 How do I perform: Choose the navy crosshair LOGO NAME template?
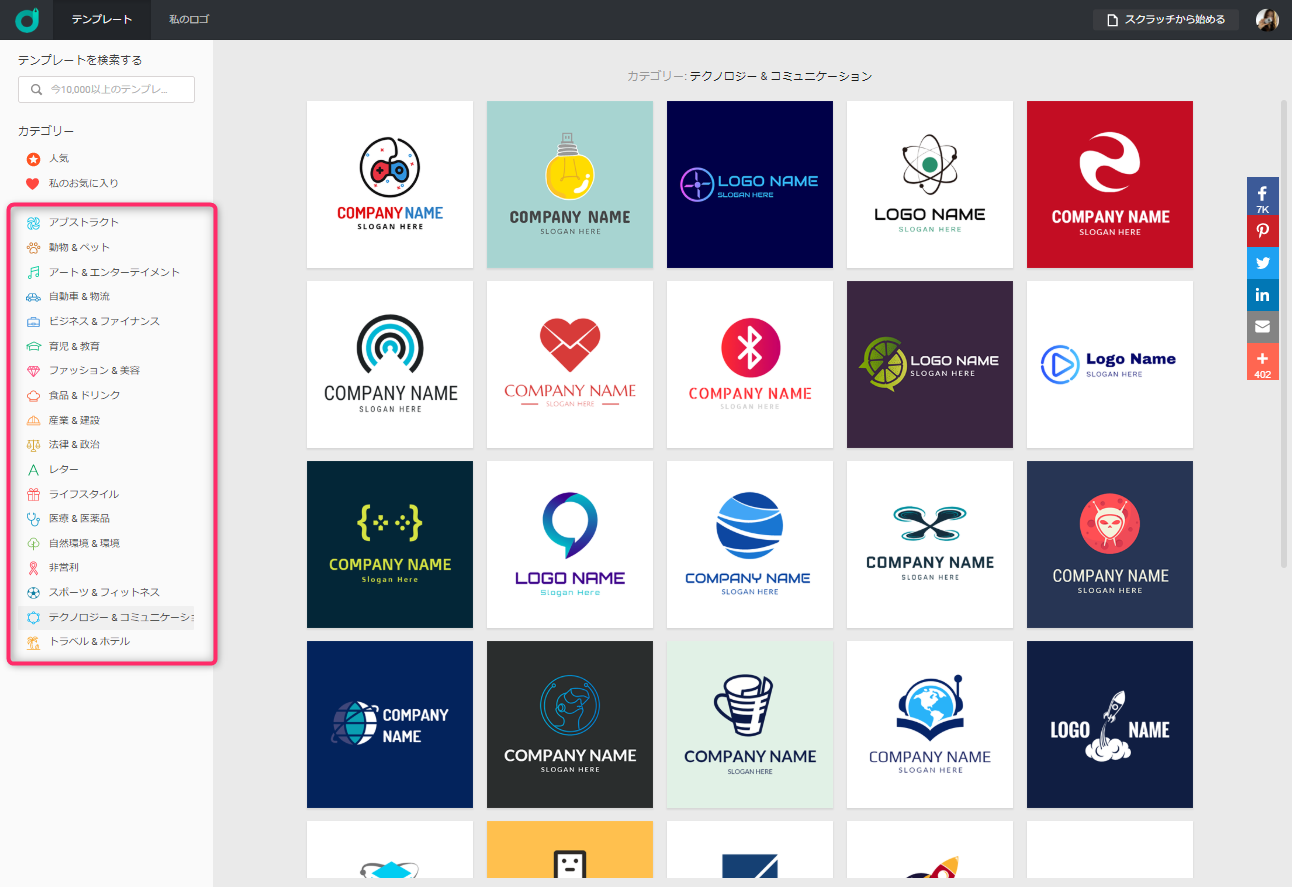tap(750, 184)
